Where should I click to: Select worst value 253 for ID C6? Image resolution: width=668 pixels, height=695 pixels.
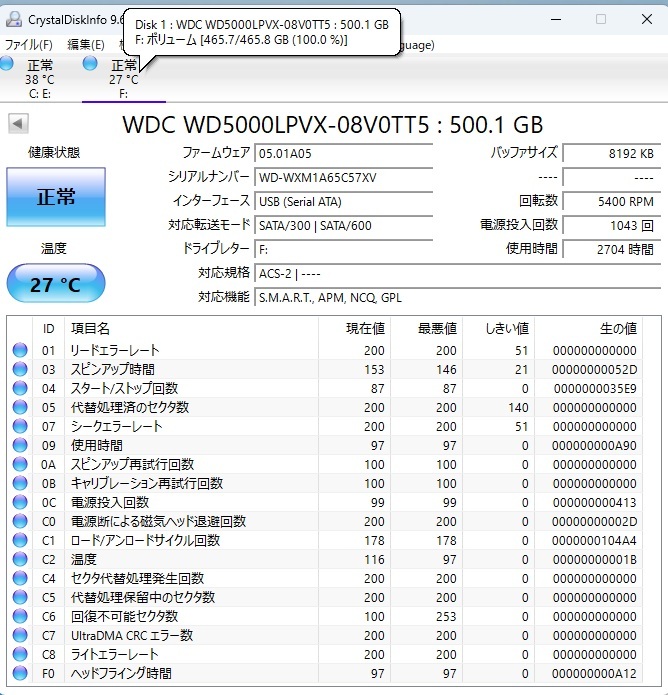446,617
